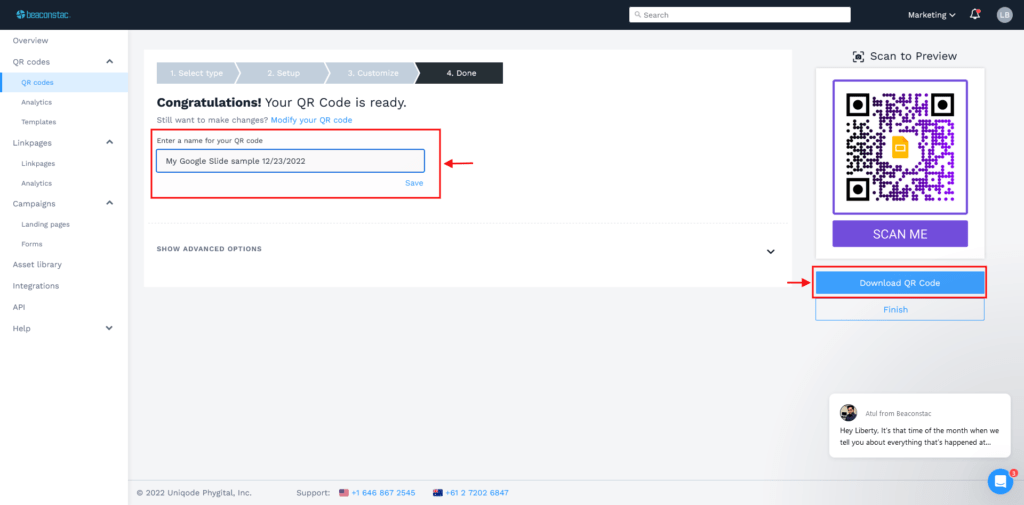Click the Scan to Preview icon
Viewport: 1024px width, 505px height.
coord(858,57)
